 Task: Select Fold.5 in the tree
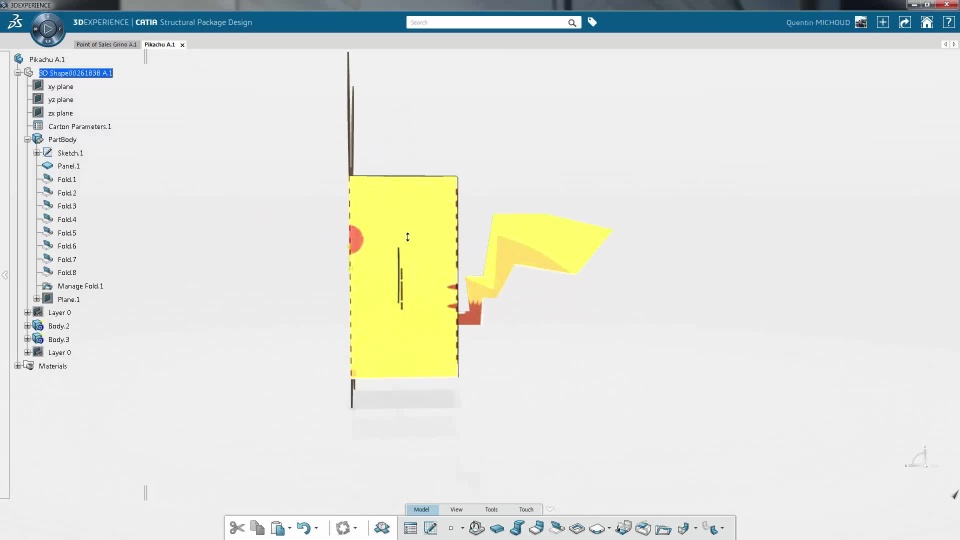click(67, 233)
